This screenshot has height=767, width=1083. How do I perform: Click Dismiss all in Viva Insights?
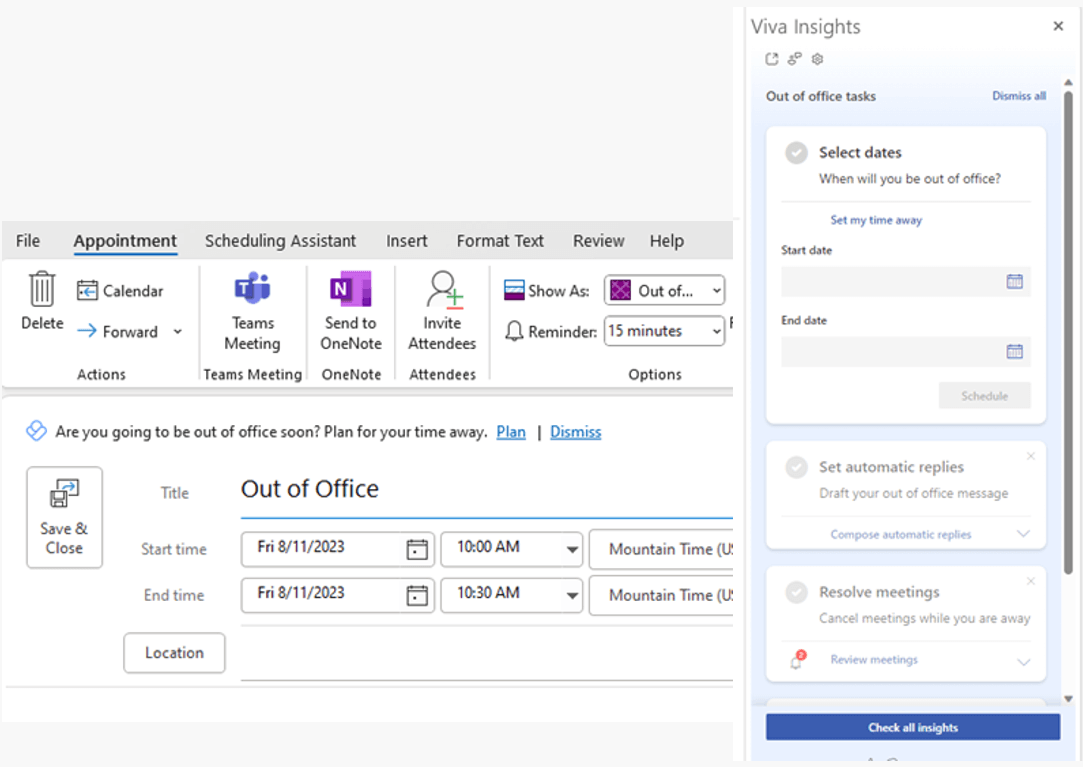point(1019,96)
